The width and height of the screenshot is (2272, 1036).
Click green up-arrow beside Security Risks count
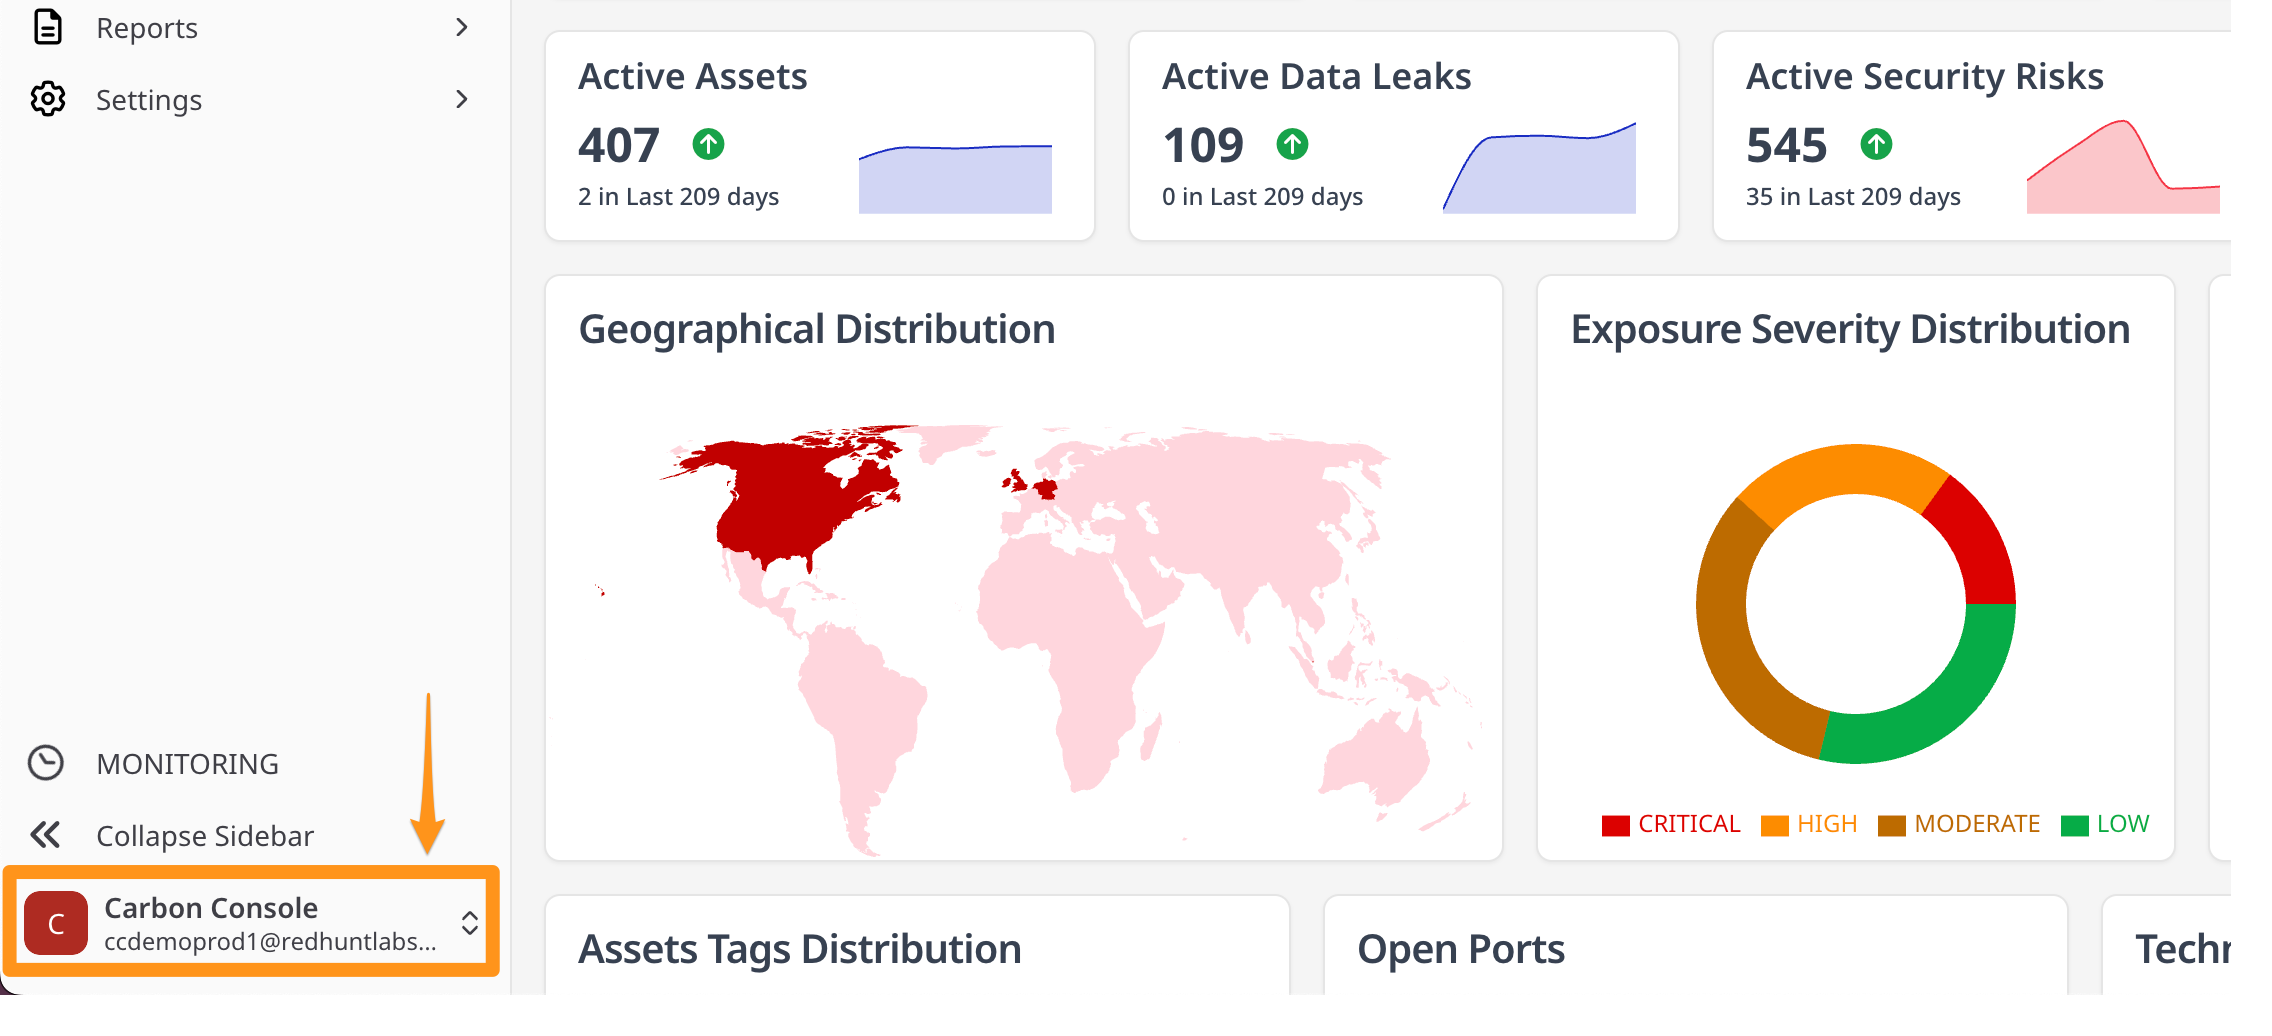point(1876,145)
